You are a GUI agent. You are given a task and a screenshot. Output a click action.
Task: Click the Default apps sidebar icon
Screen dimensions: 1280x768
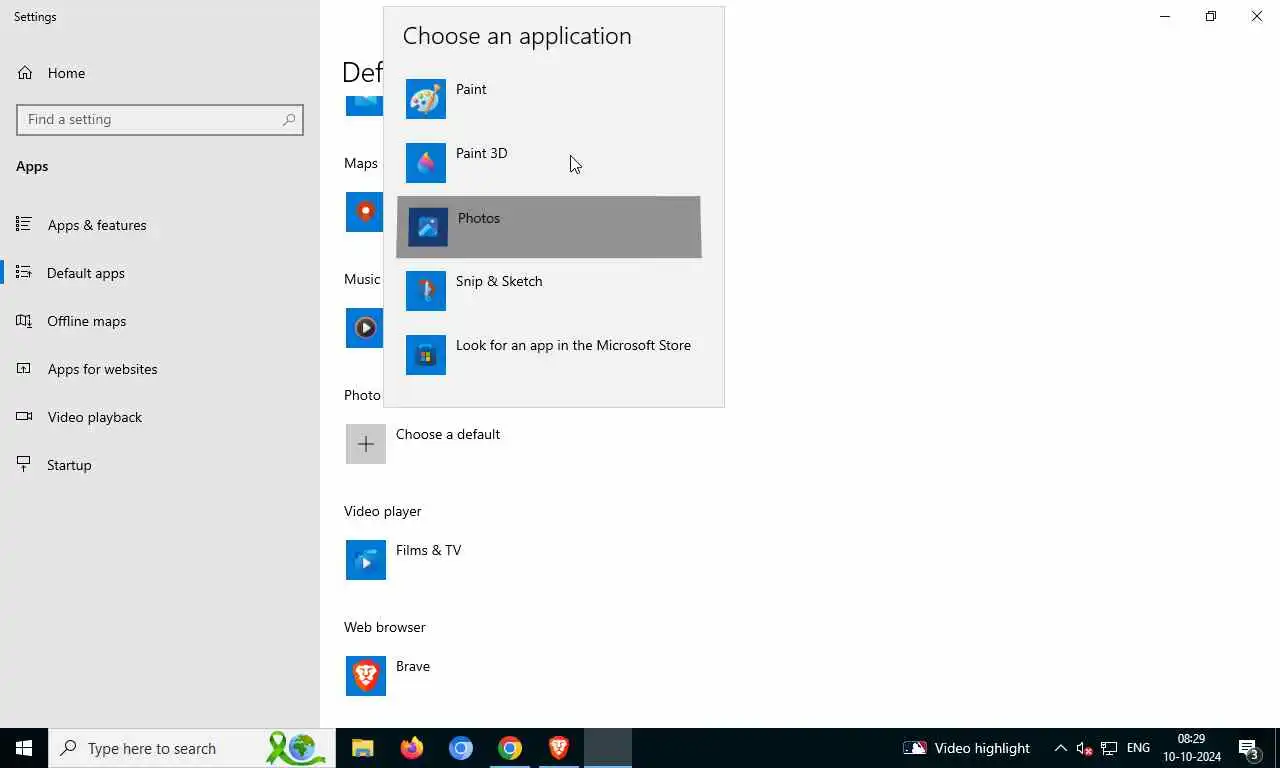(x=24, y=272)
